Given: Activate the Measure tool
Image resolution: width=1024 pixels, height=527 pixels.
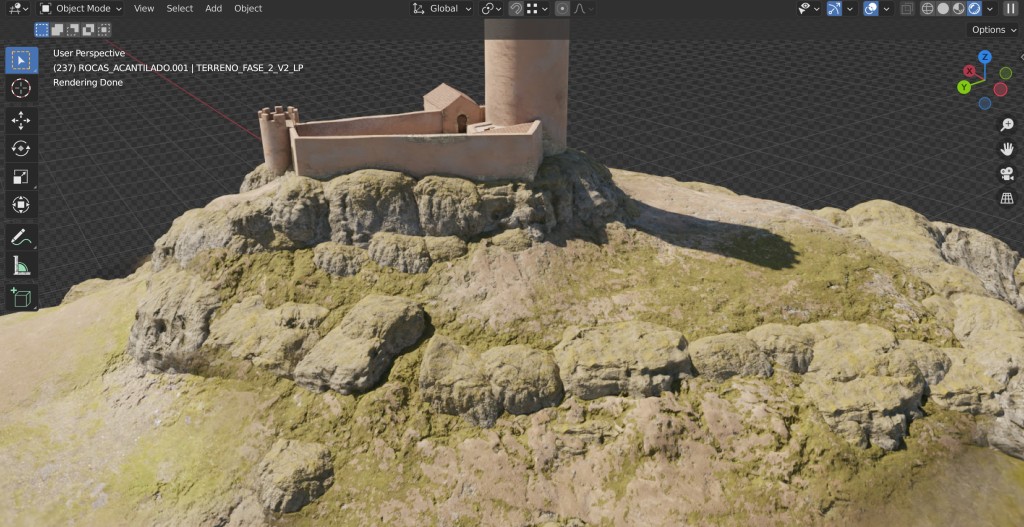Looking at the screenshot, I should pyautogui.click(x=21, y=265).
